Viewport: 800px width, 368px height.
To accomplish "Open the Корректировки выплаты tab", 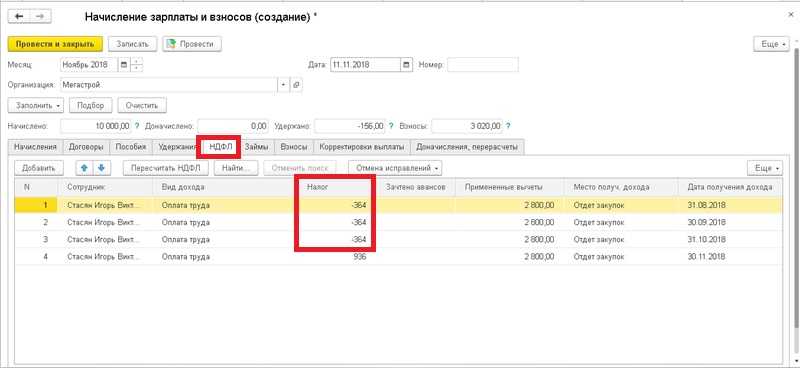I will 362,147.
